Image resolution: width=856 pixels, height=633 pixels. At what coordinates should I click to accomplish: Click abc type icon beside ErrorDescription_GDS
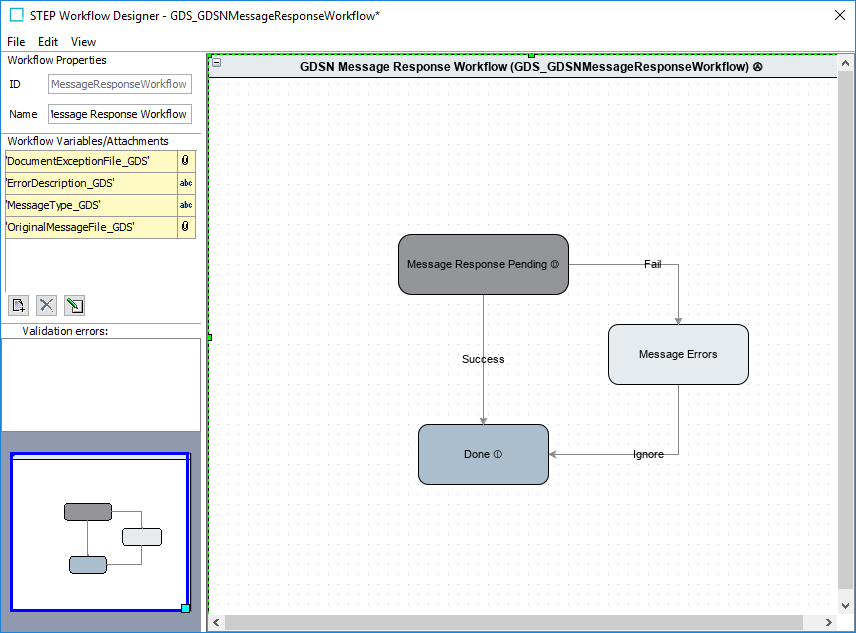[x=186, y=183]
